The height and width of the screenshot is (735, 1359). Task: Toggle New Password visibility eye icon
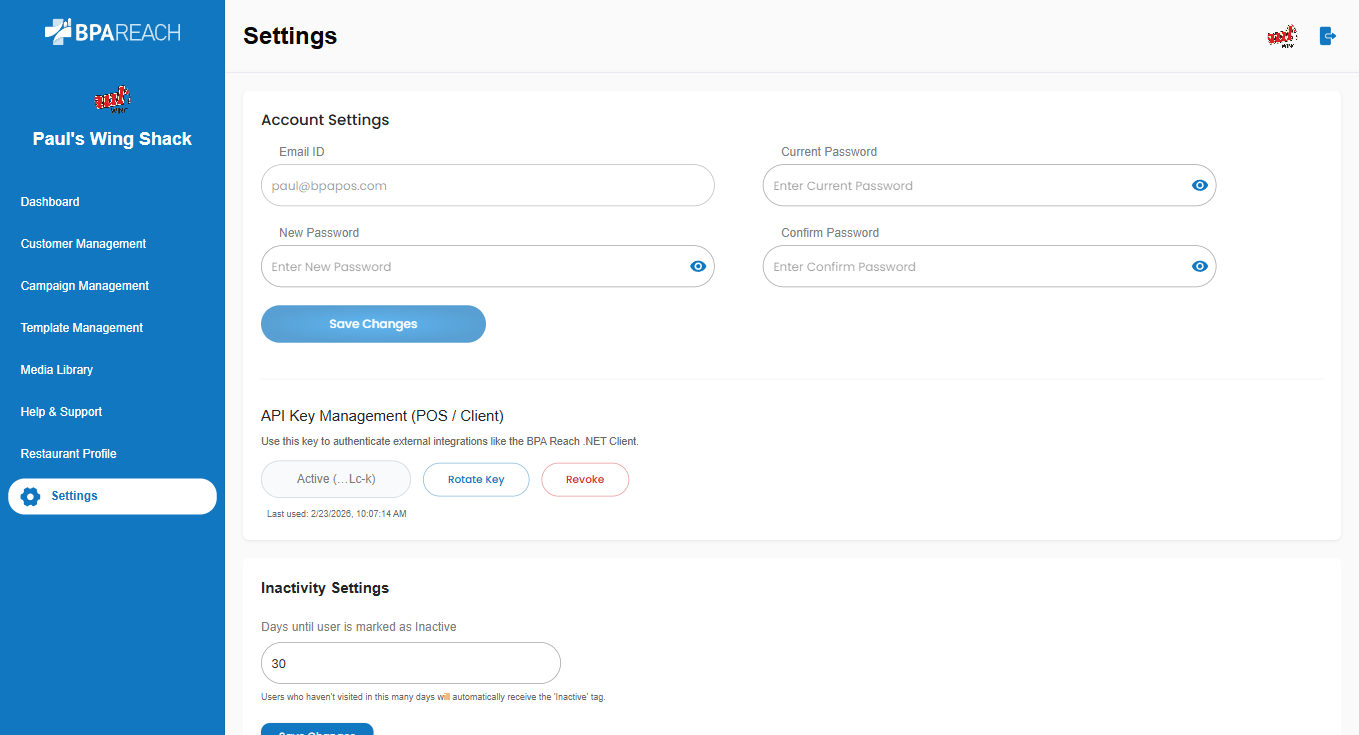[x=698, y=267]
